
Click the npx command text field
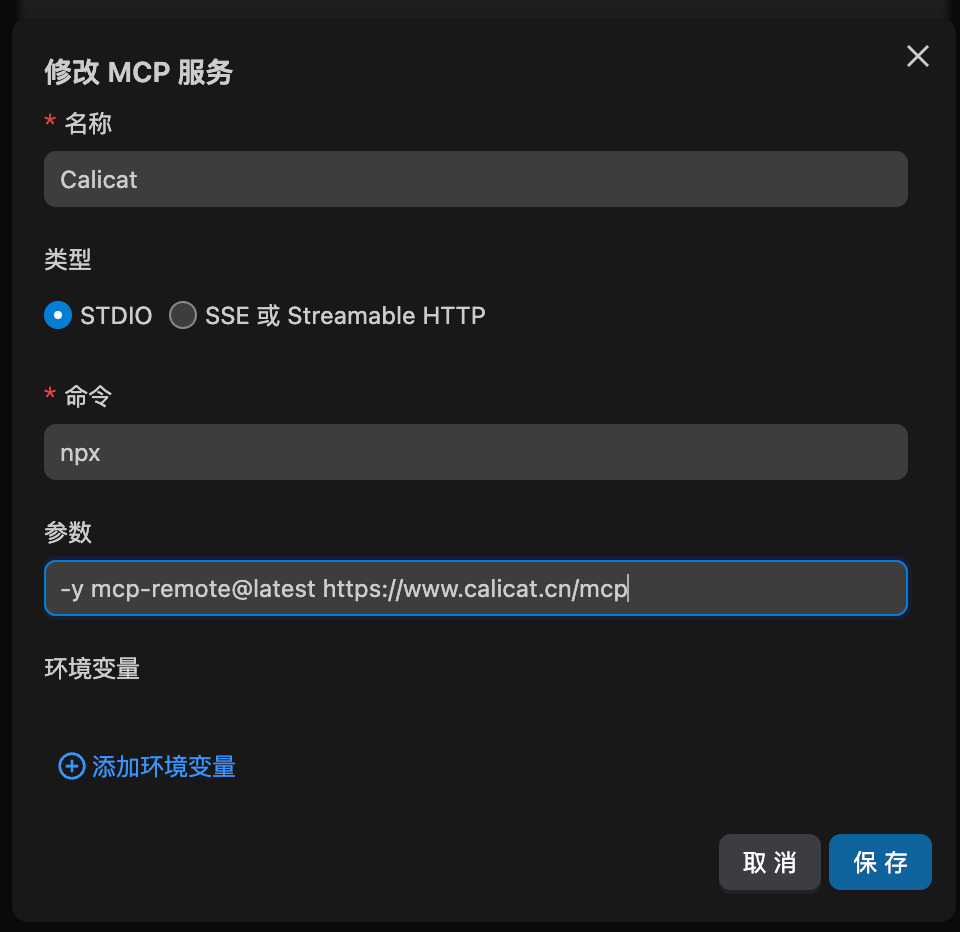point(475,452)
